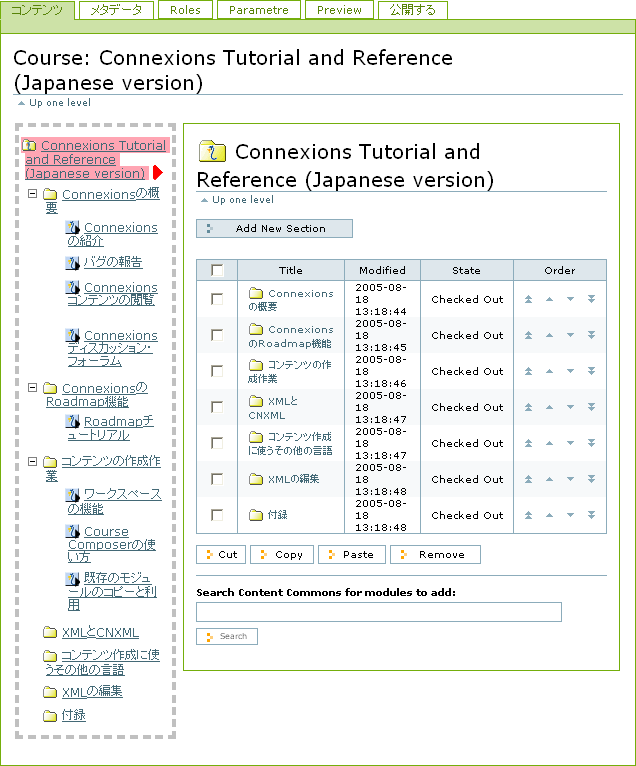Open Connexionsの紹介 module in tree
The image size is (636, 766).
click(112, 234)
